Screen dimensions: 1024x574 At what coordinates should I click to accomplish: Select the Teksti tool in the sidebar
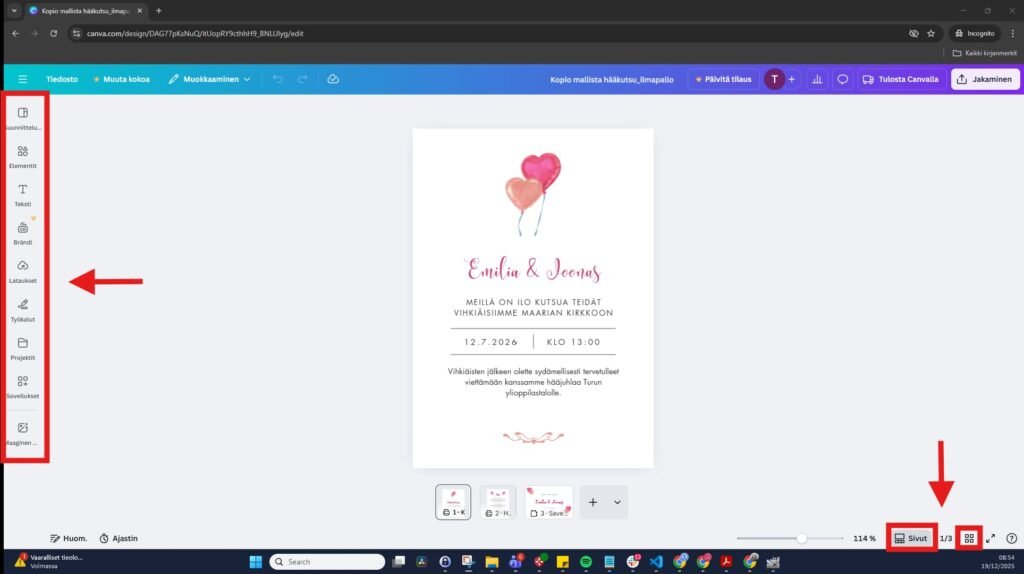coord(23,194)
